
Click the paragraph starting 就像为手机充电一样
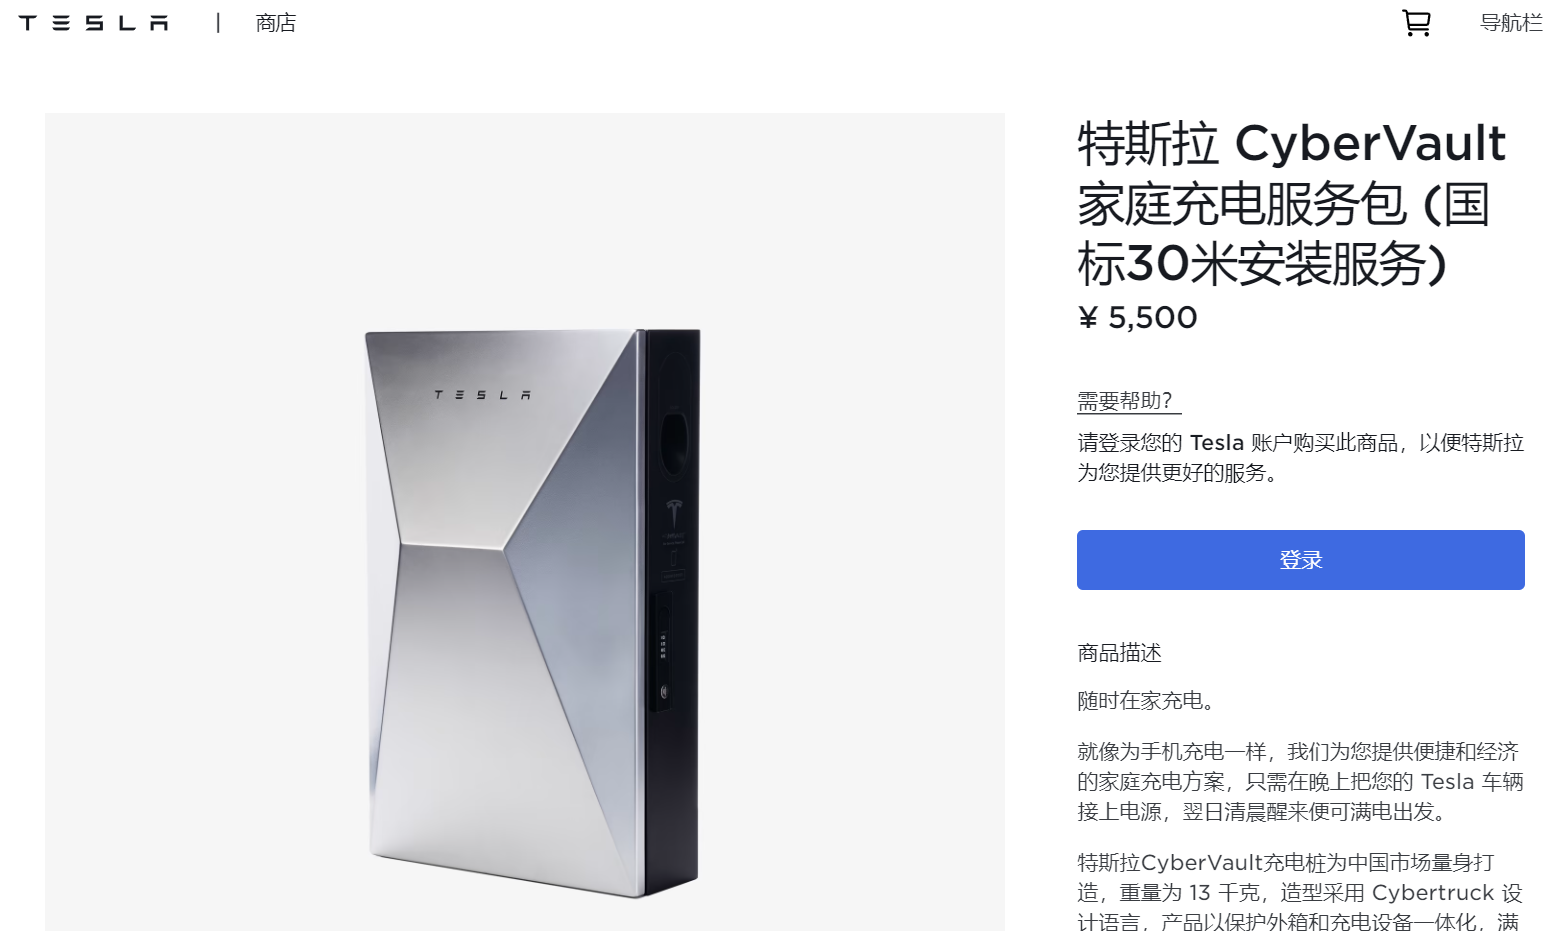click(1300, 781)
